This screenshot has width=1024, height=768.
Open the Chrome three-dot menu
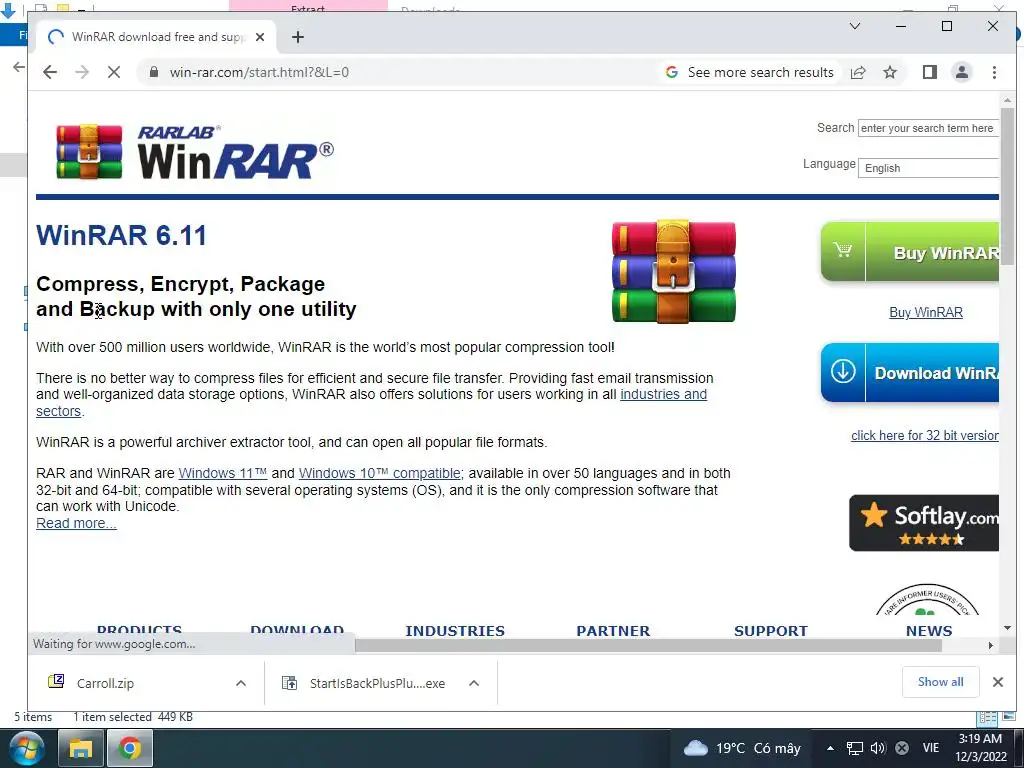click(x=994, y=72)
